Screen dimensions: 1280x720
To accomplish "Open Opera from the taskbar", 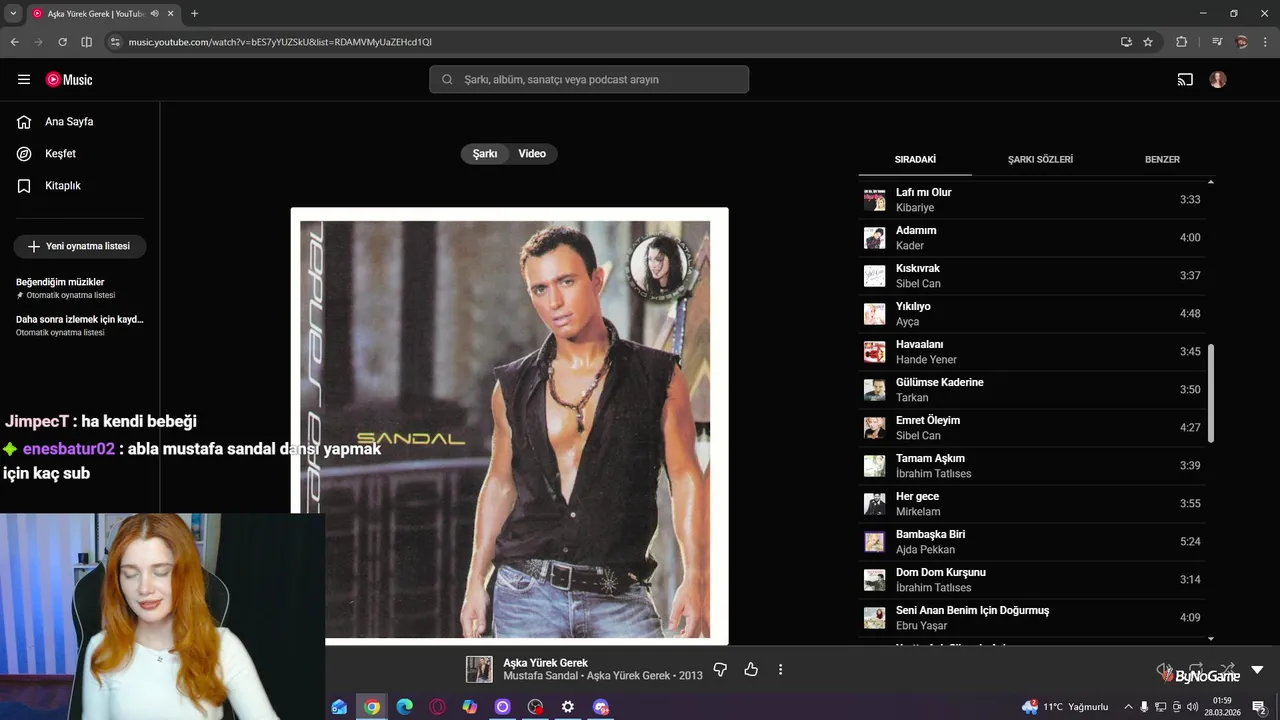I will [x=437, y=707].
